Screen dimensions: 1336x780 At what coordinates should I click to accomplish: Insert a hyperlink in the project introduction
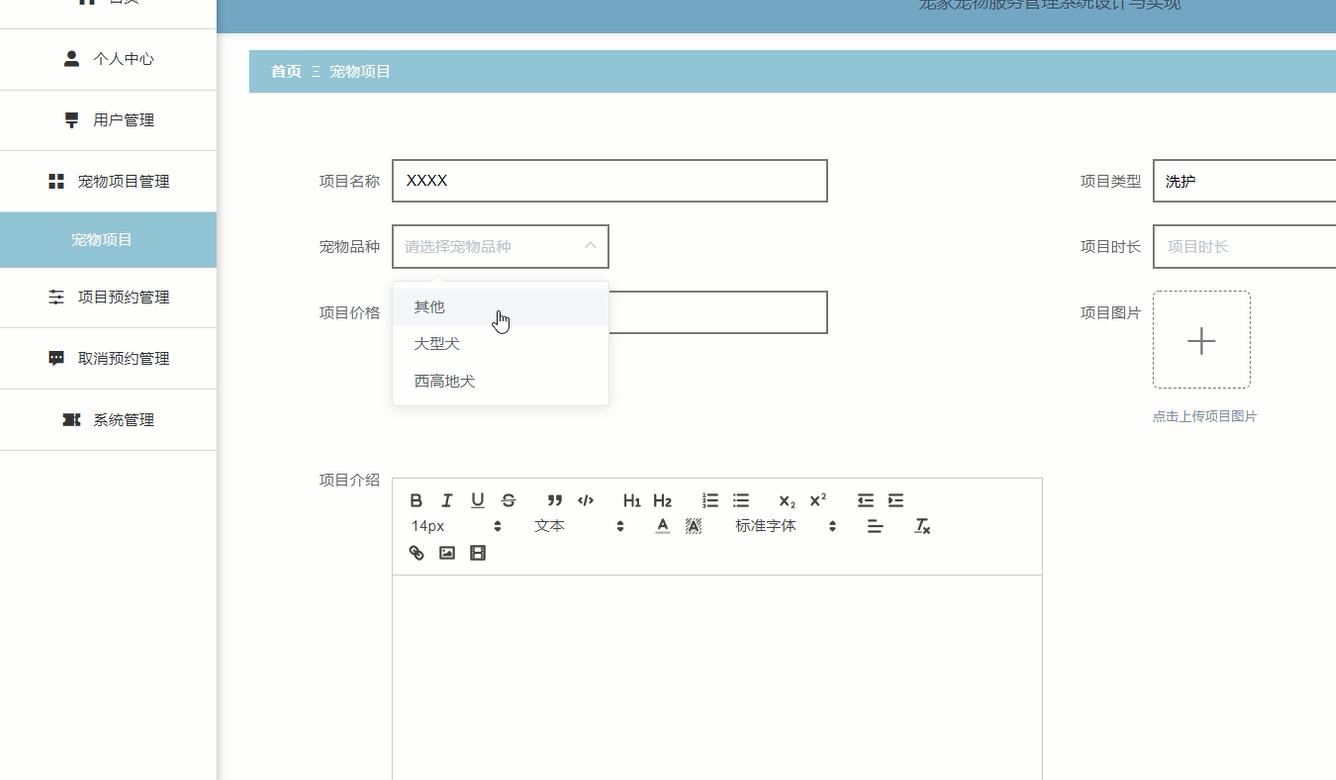[416, 552]
